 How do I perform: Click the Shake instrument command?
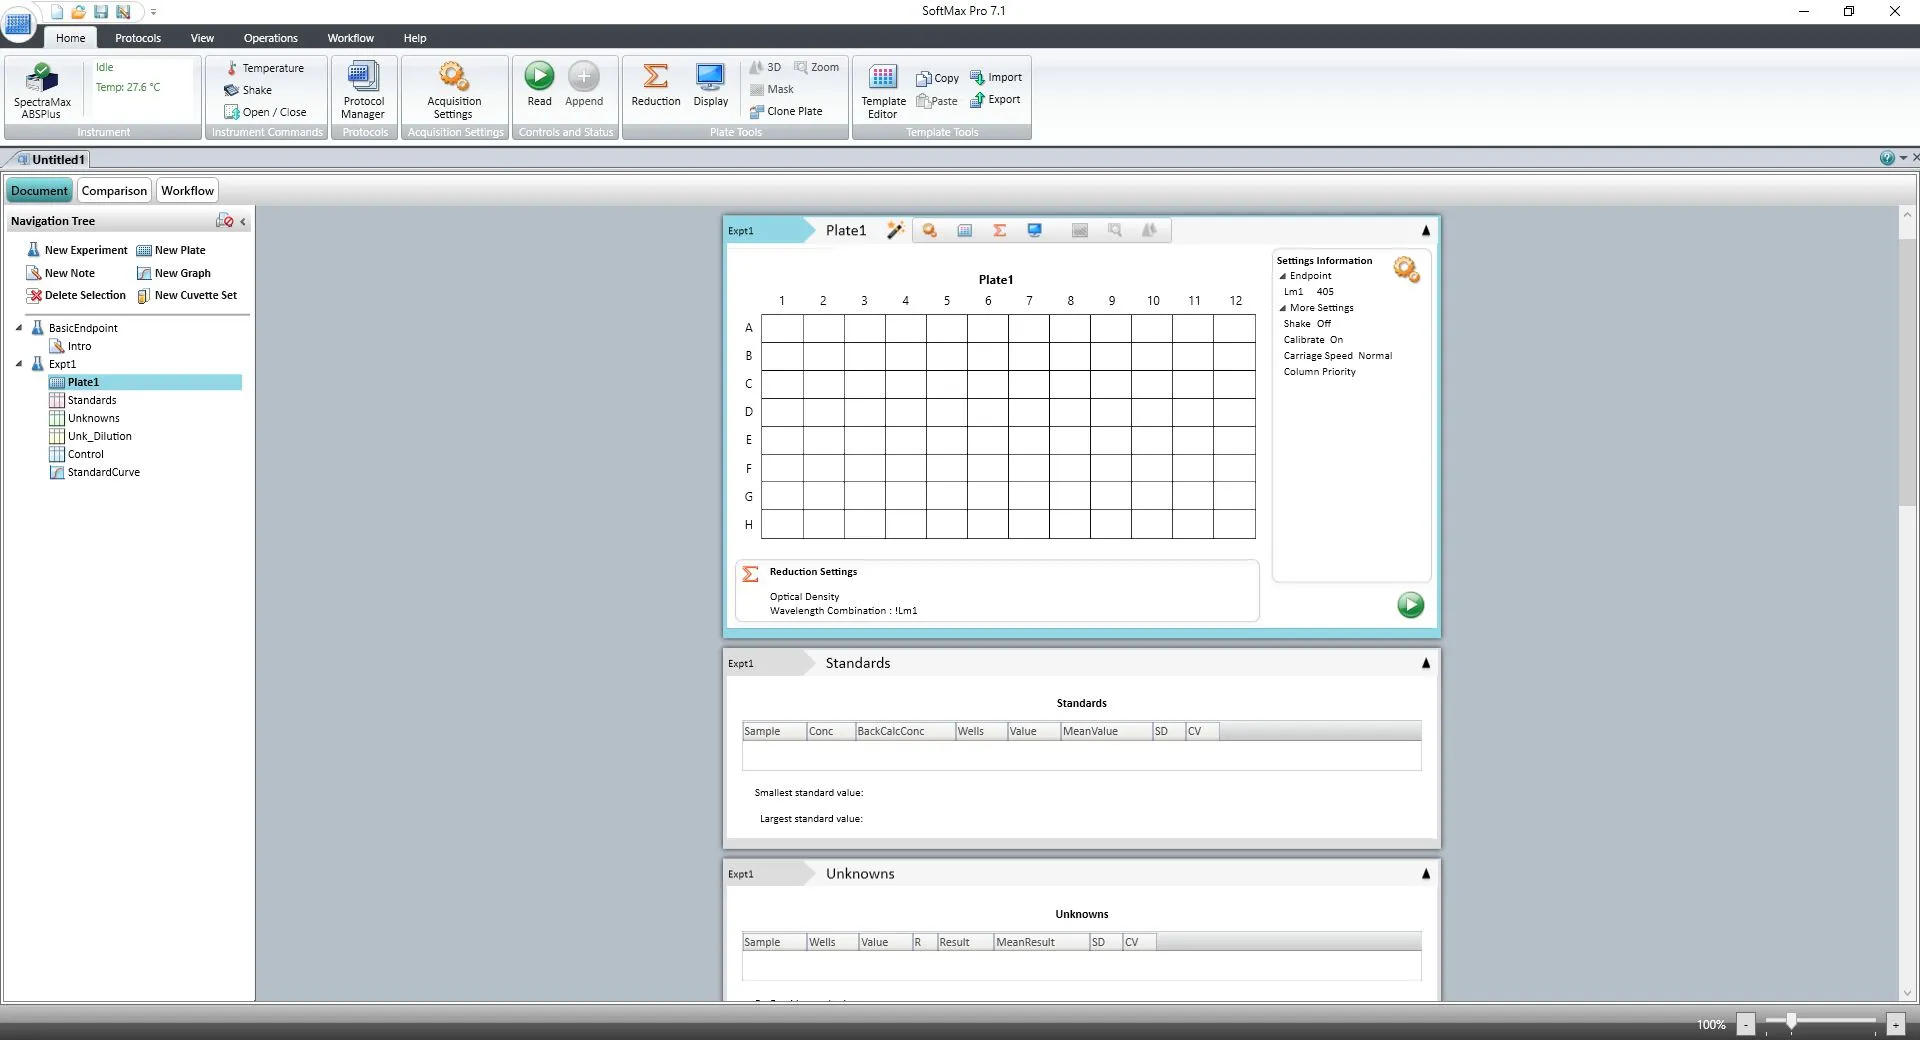(248, 90)
